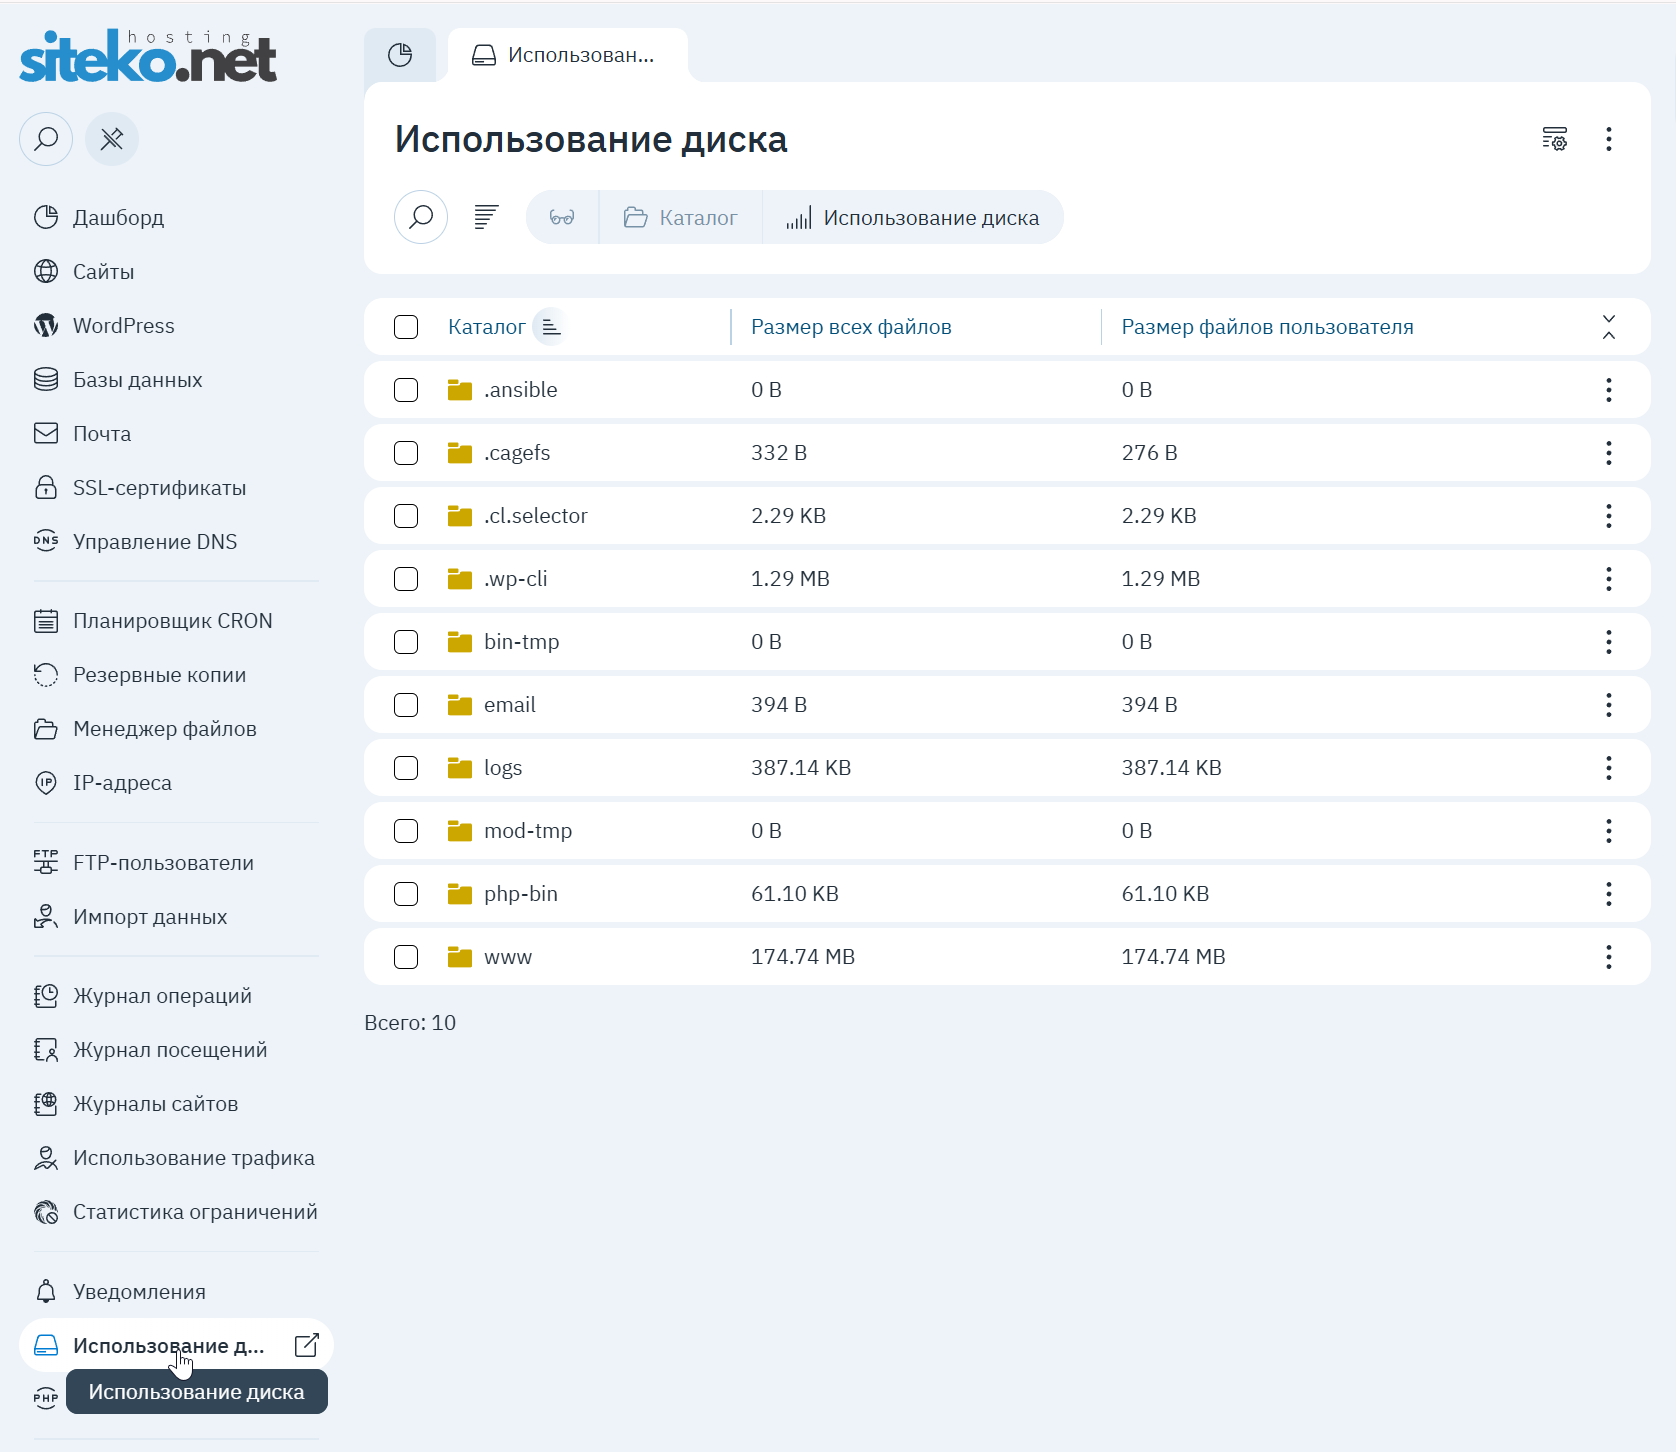Select the Использован... tab

(567, 55)
